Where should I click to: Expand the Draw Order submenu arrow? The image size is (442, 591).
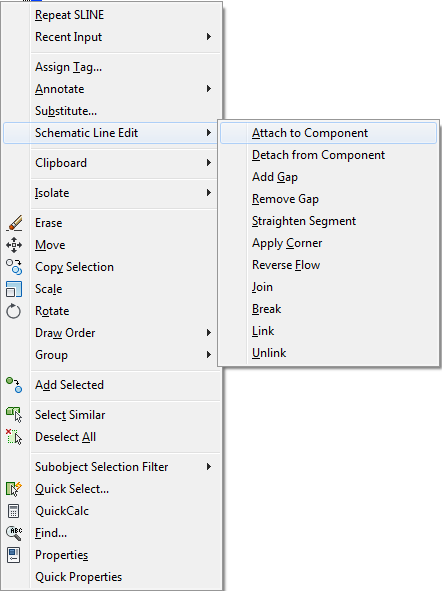tap(208, 332)
